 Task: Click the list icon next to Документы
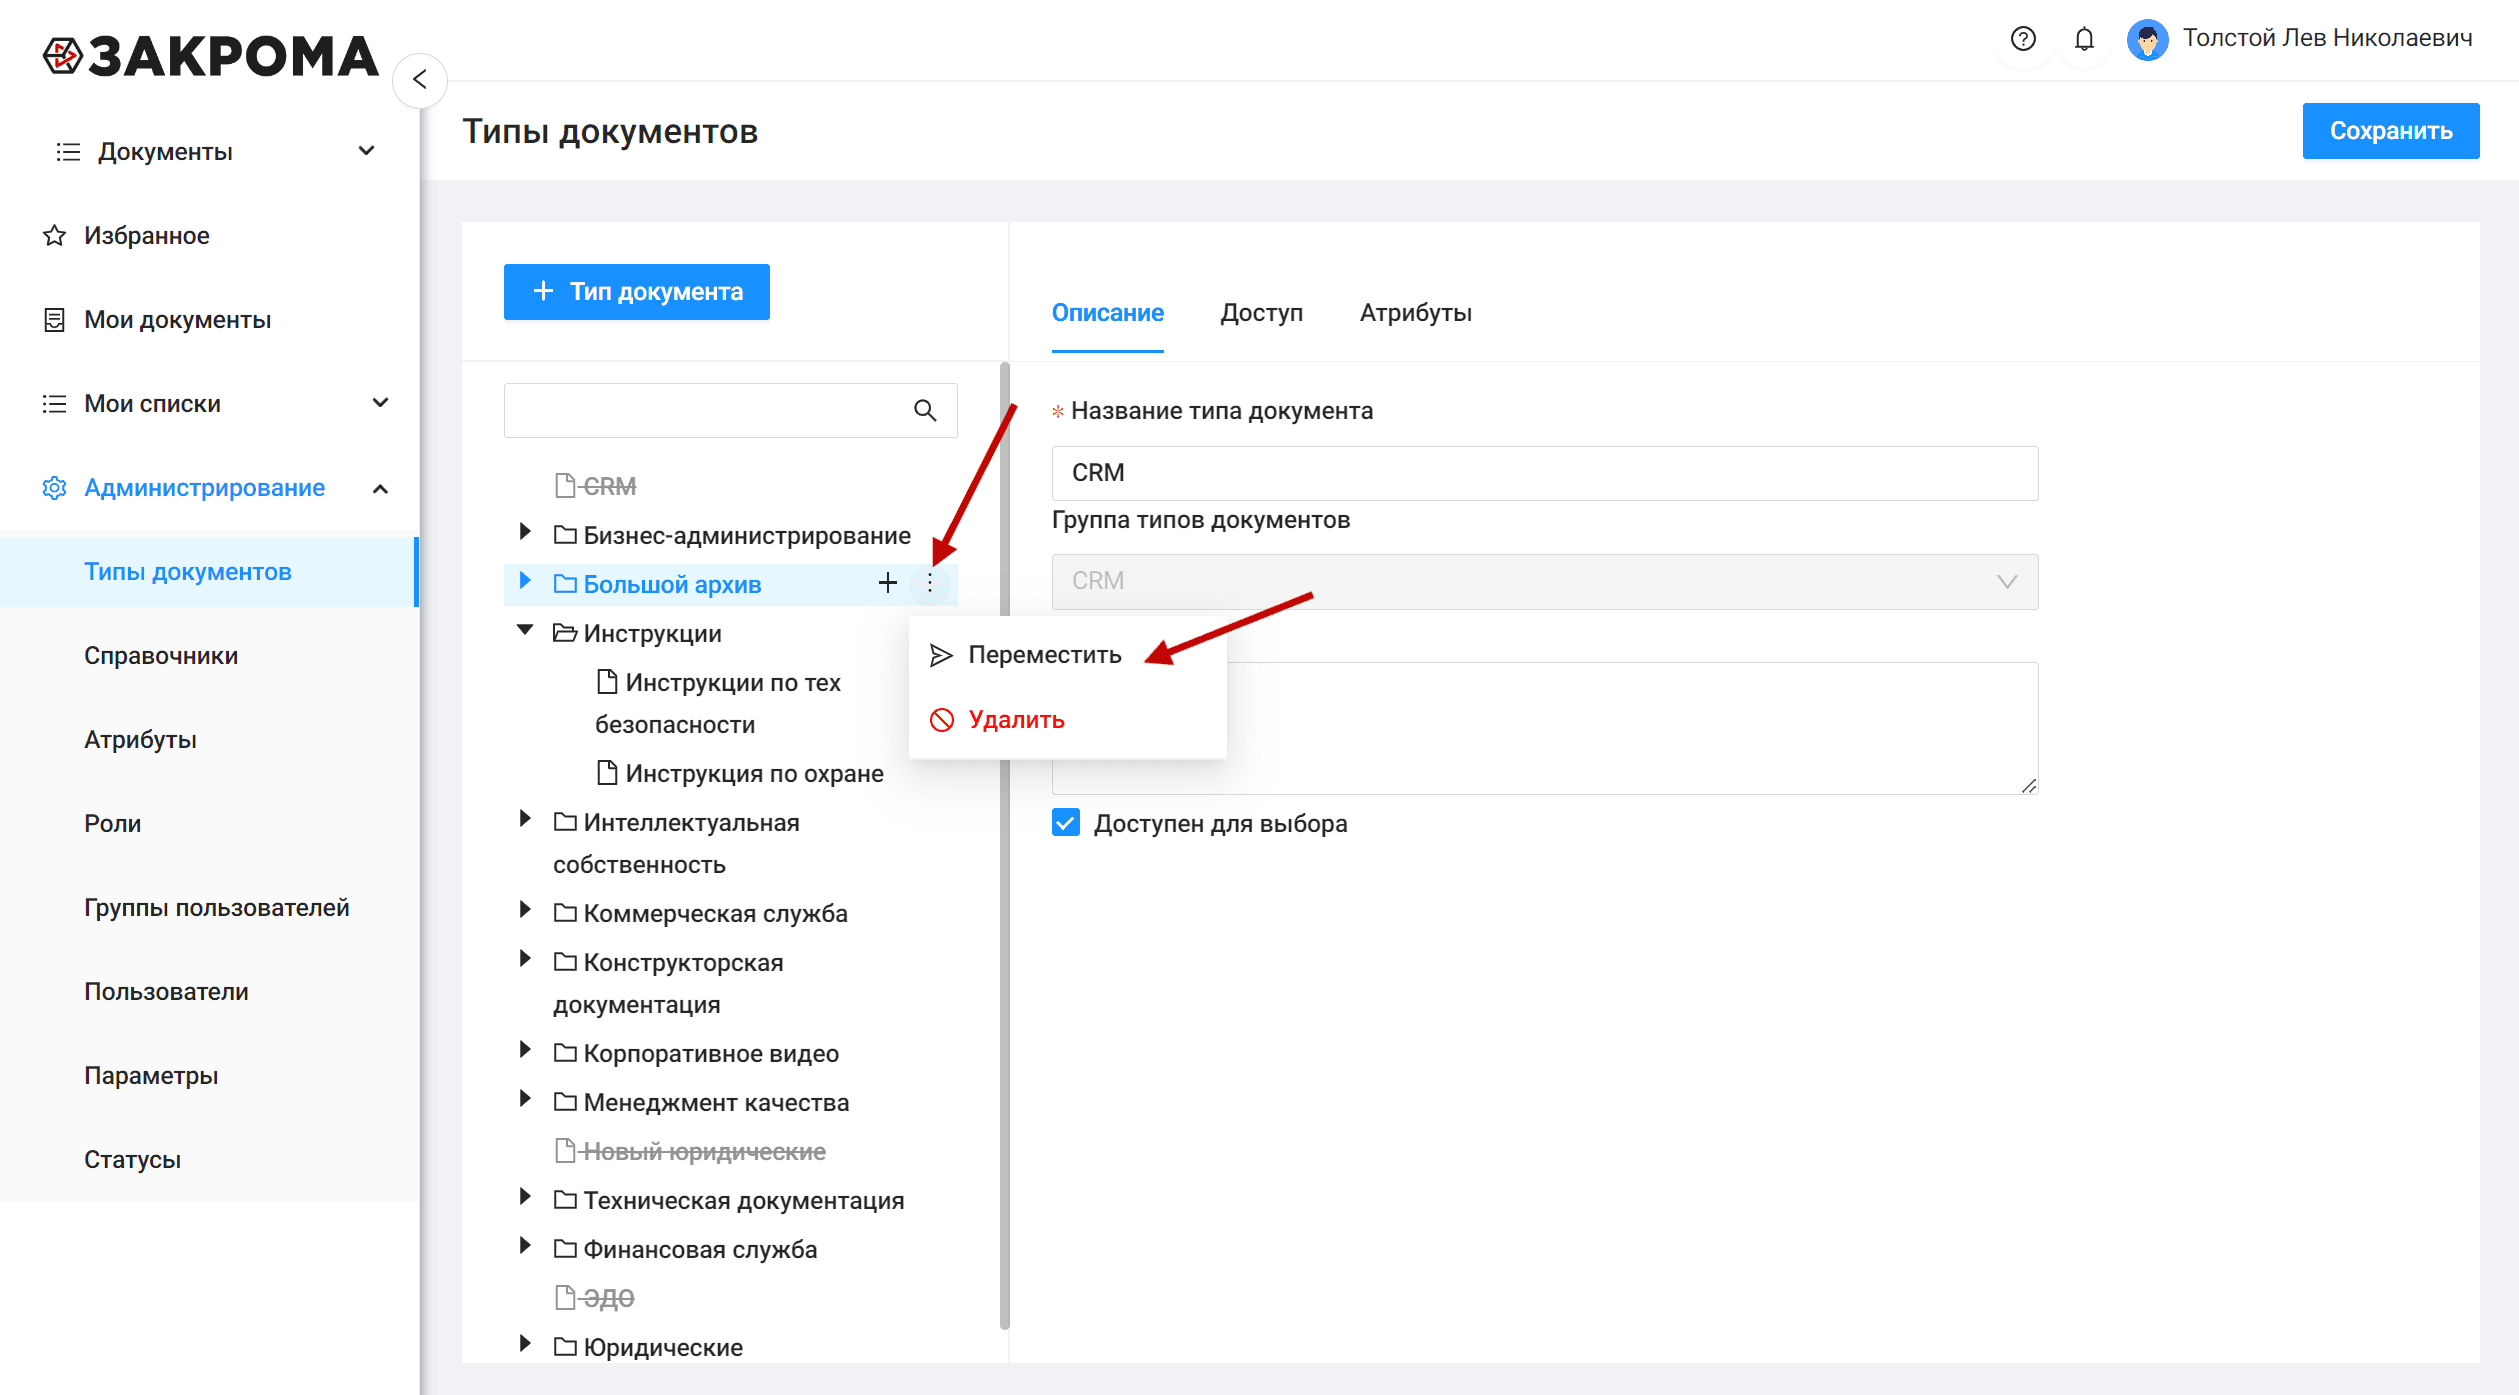coord(68,152)
